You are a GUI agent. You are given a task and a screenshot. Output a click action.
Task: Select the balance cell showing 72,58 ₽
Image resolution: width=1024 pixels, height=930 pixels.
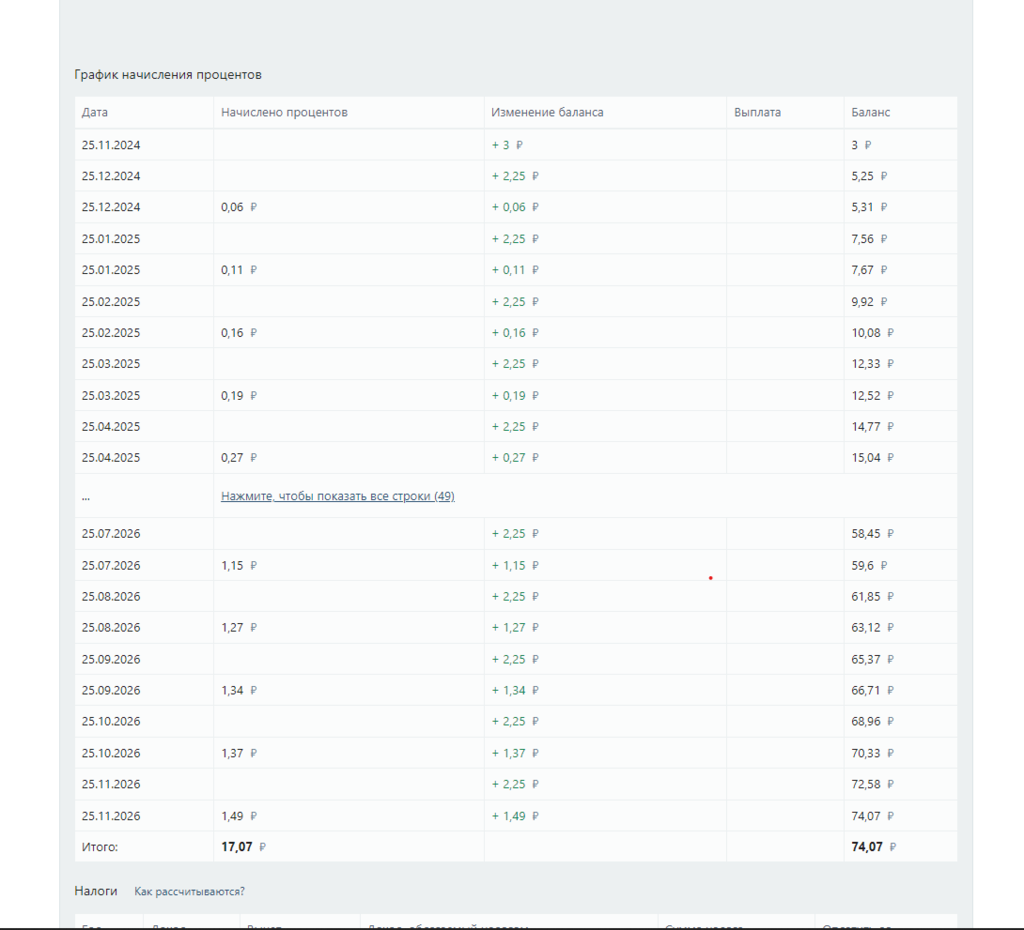(x=872, y=784)
